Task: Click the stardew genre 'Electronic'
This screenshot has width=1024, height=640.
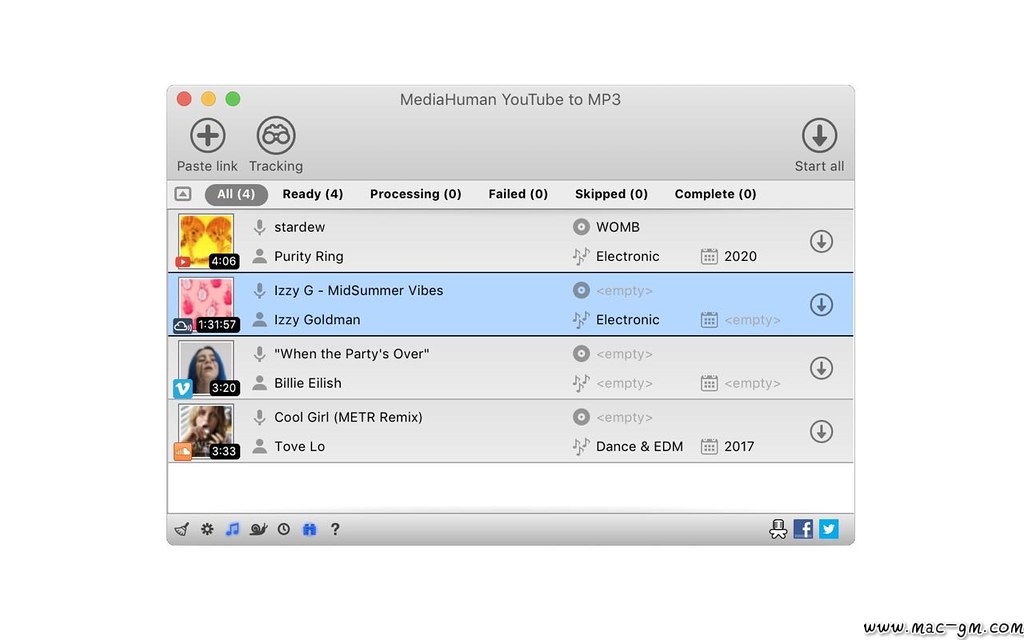Action: click(628, 257)
